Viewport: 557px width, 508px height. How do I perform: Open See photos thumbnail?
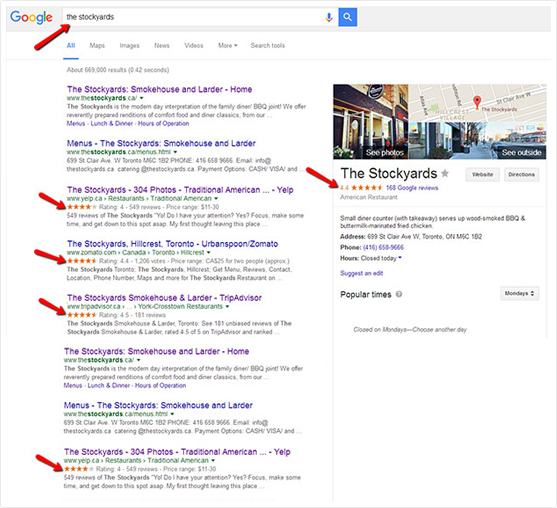[371, 121]
